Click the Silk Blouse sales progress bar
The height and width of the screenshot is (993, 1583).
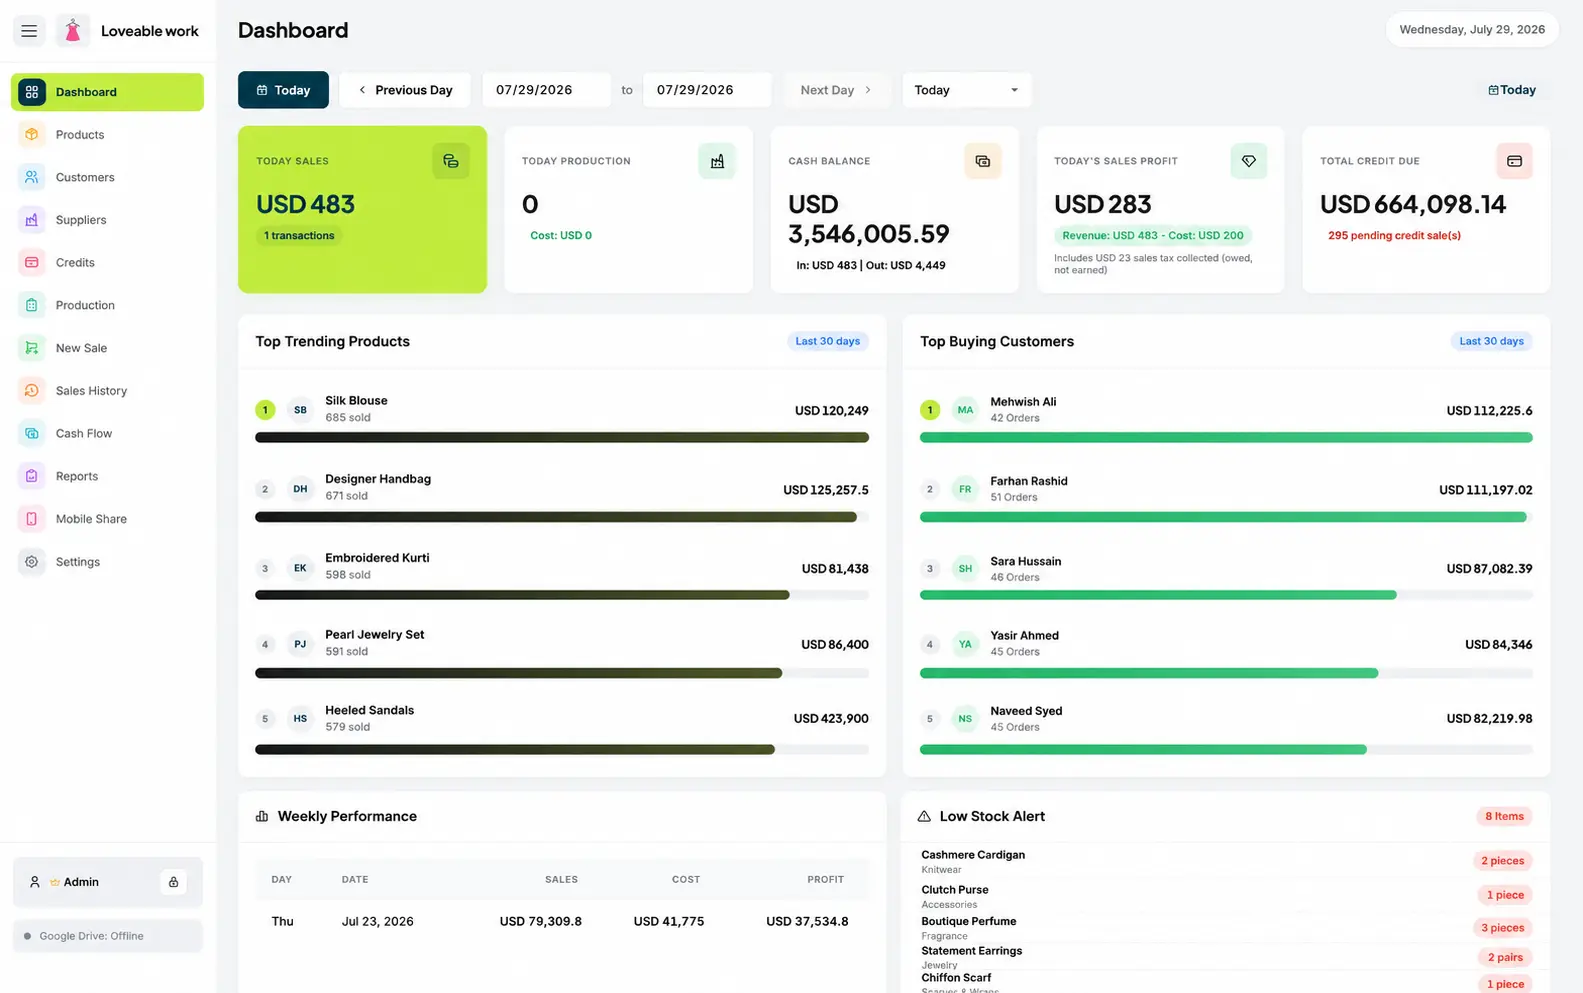pyautogui.click(x=562, y=437)
